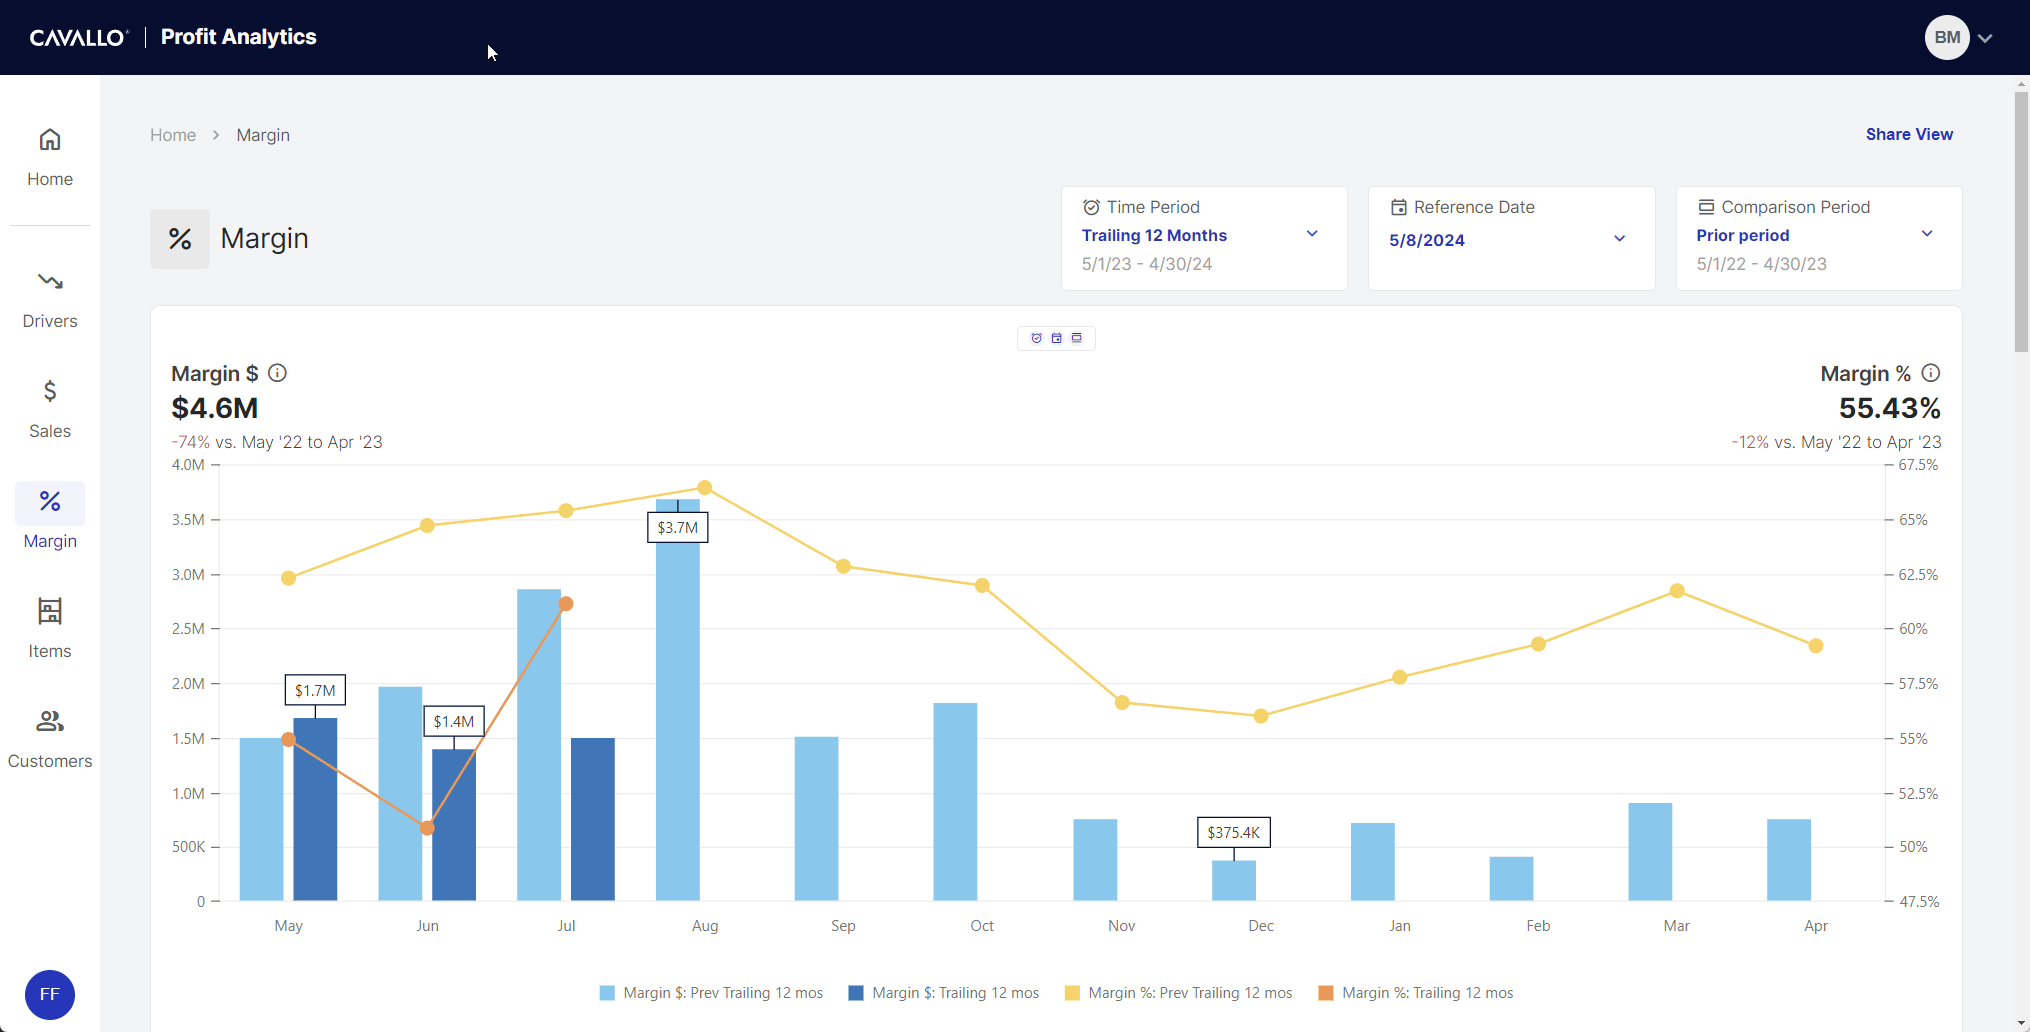Expand the Comparison Period dropdown
The image size is (2030, 1032).
point(1926,235)
